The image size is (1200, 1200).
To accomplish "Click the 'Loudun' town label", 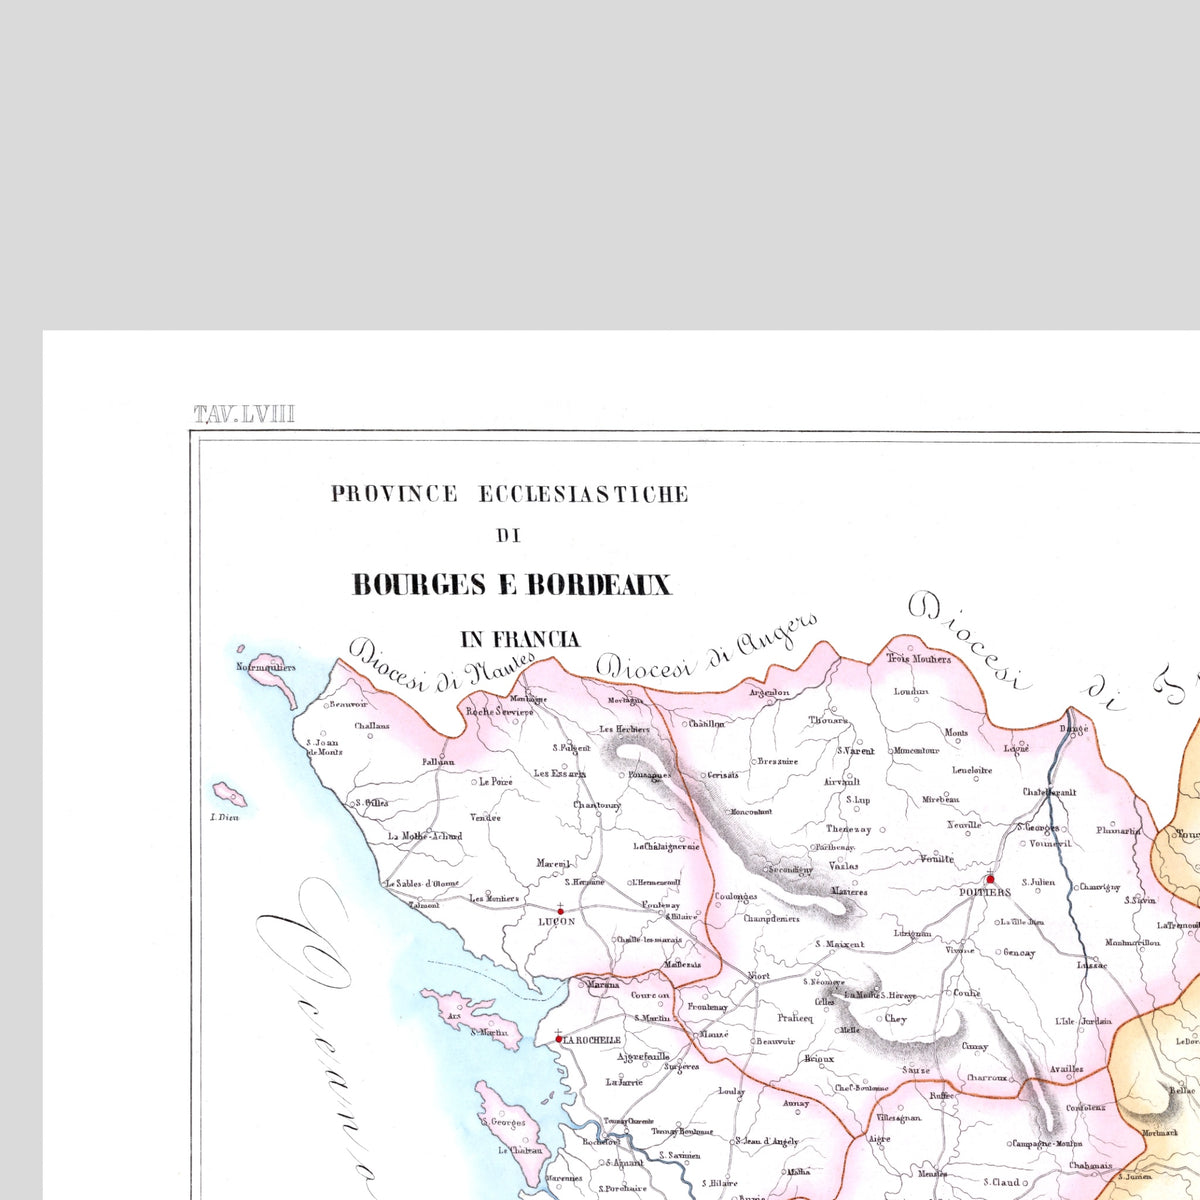I will point(911,691).
